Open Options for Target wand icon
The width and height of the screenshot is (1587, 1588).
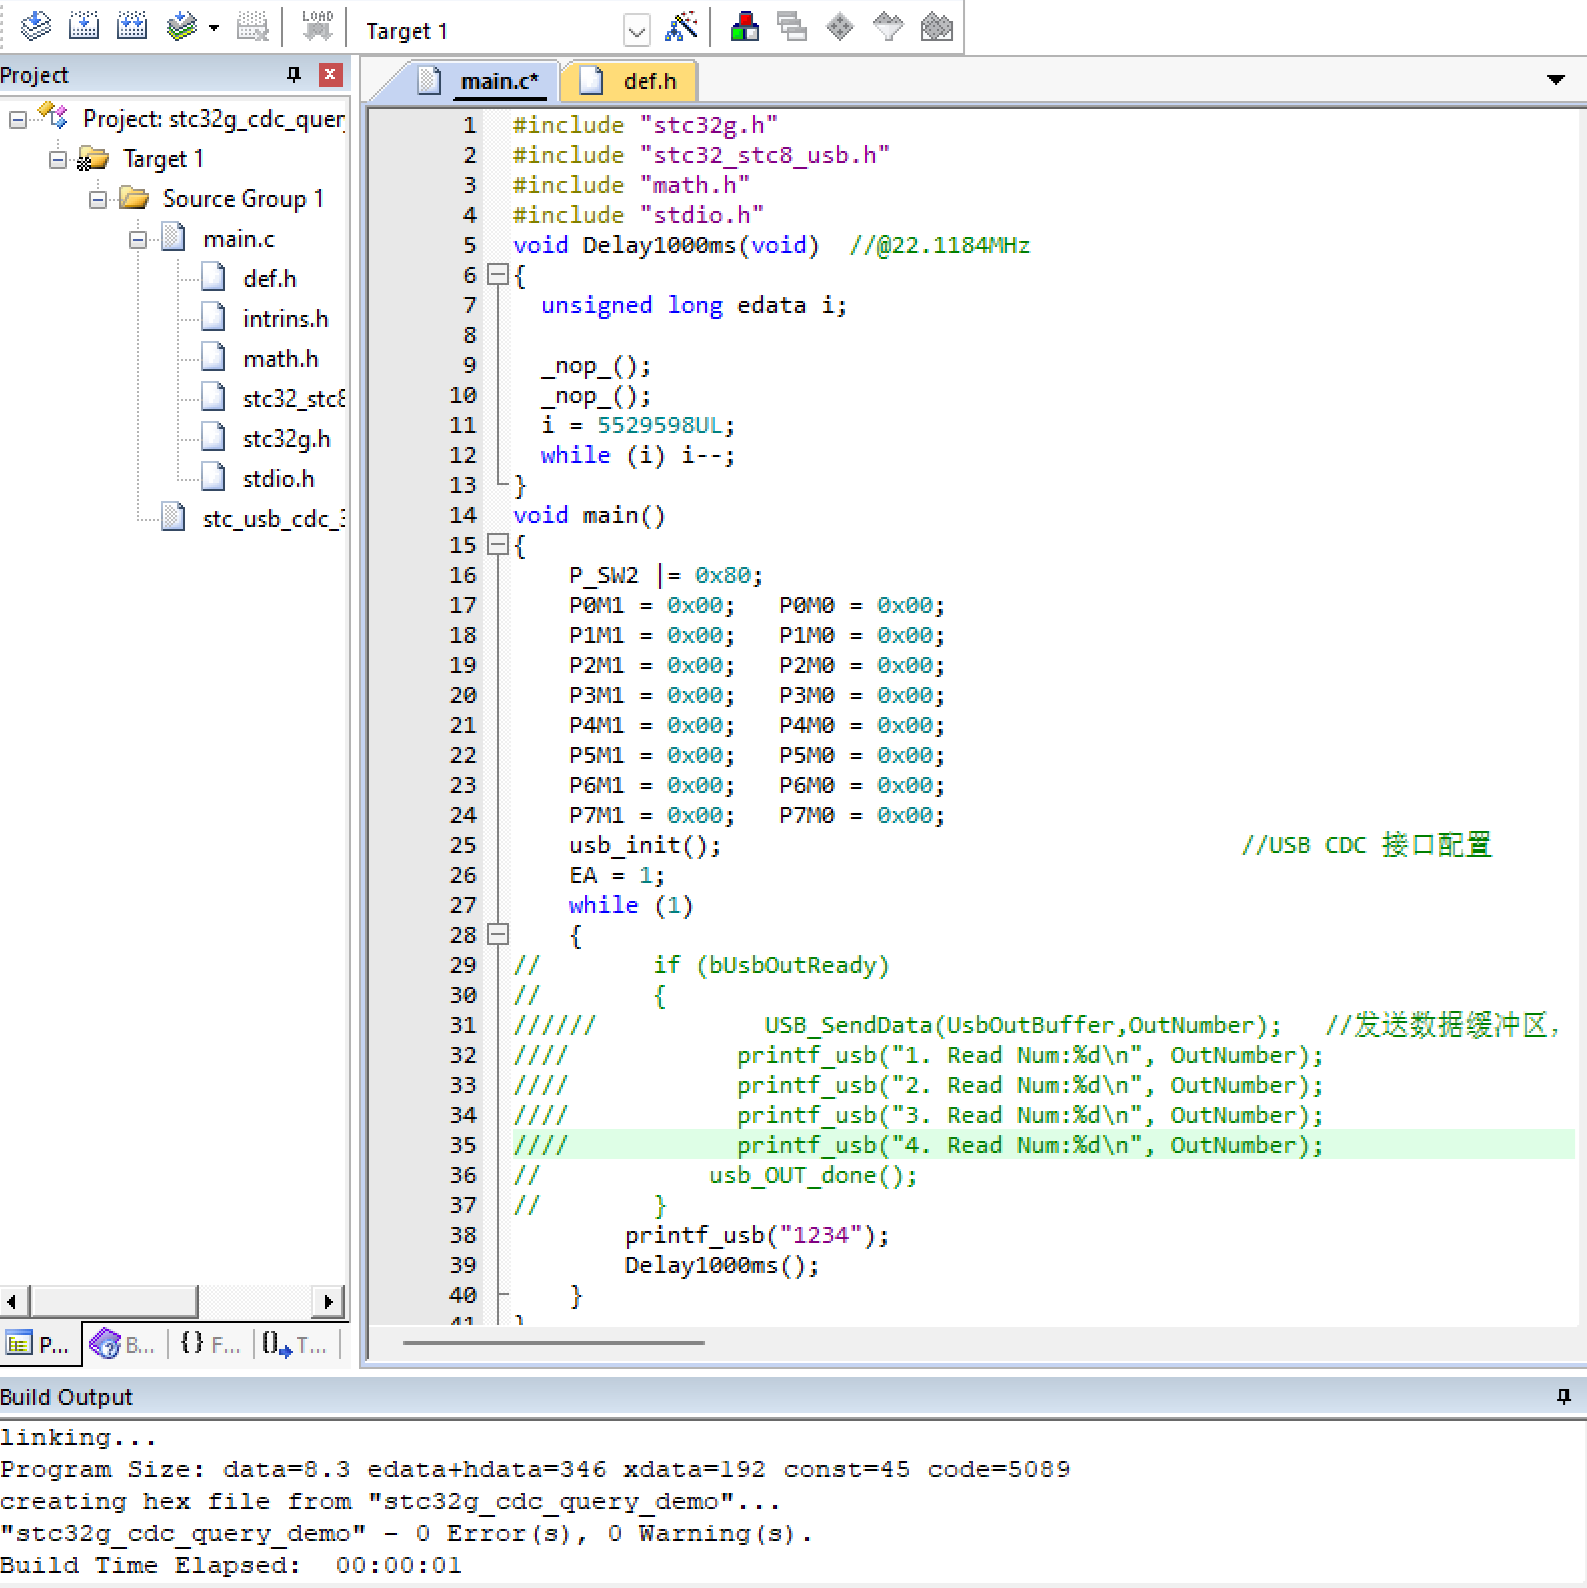click(681, 26)
